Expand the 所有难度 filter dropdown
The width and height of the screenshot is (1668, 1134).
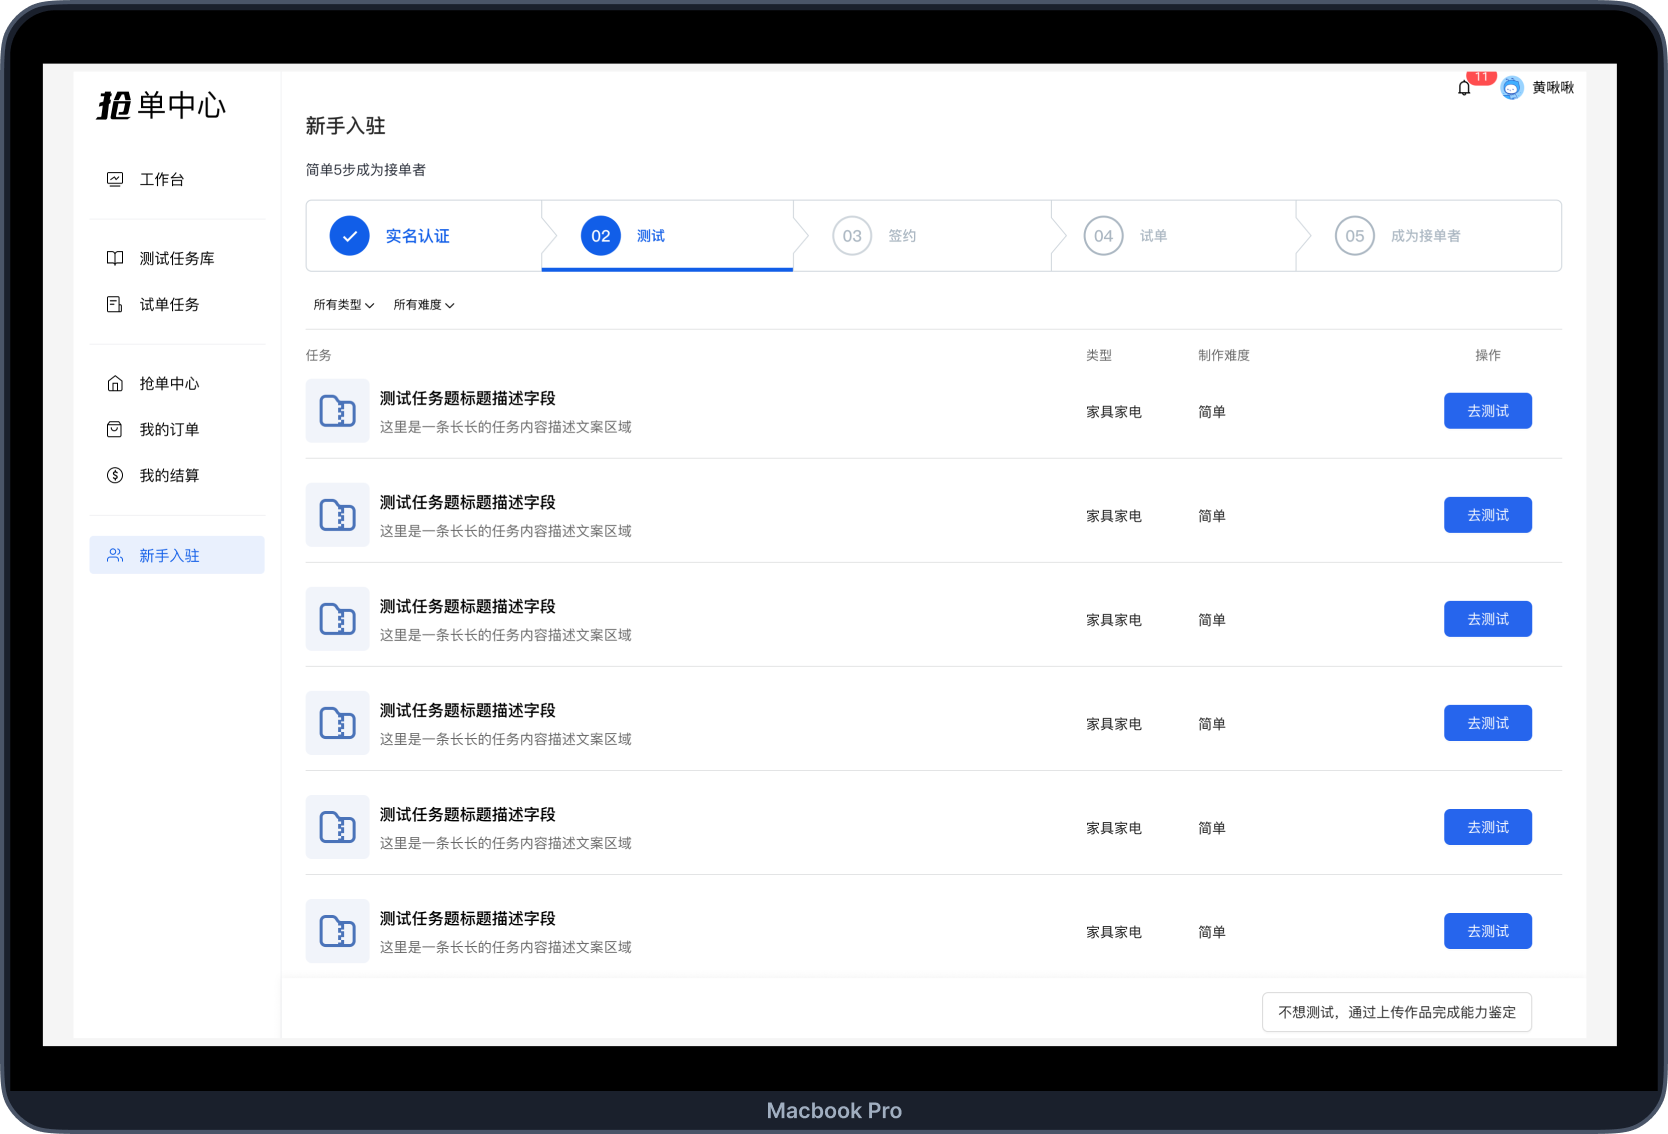[x=423, y=305]
